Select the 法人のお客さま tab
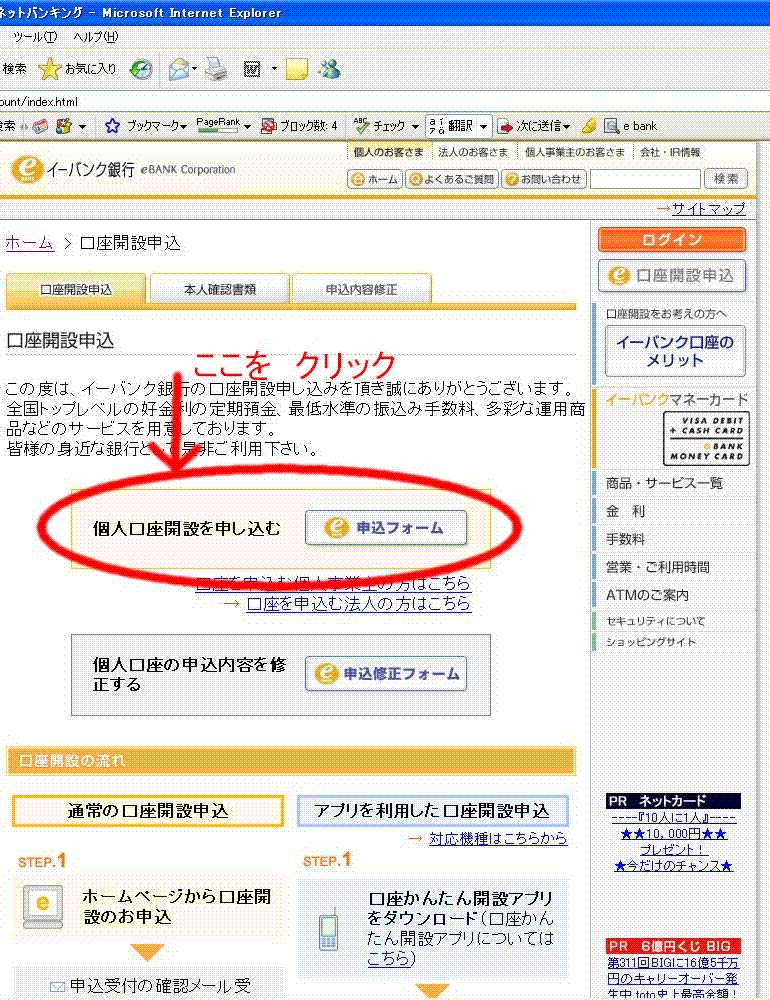This screenshot has height=1000, width=770. [473, 152]
